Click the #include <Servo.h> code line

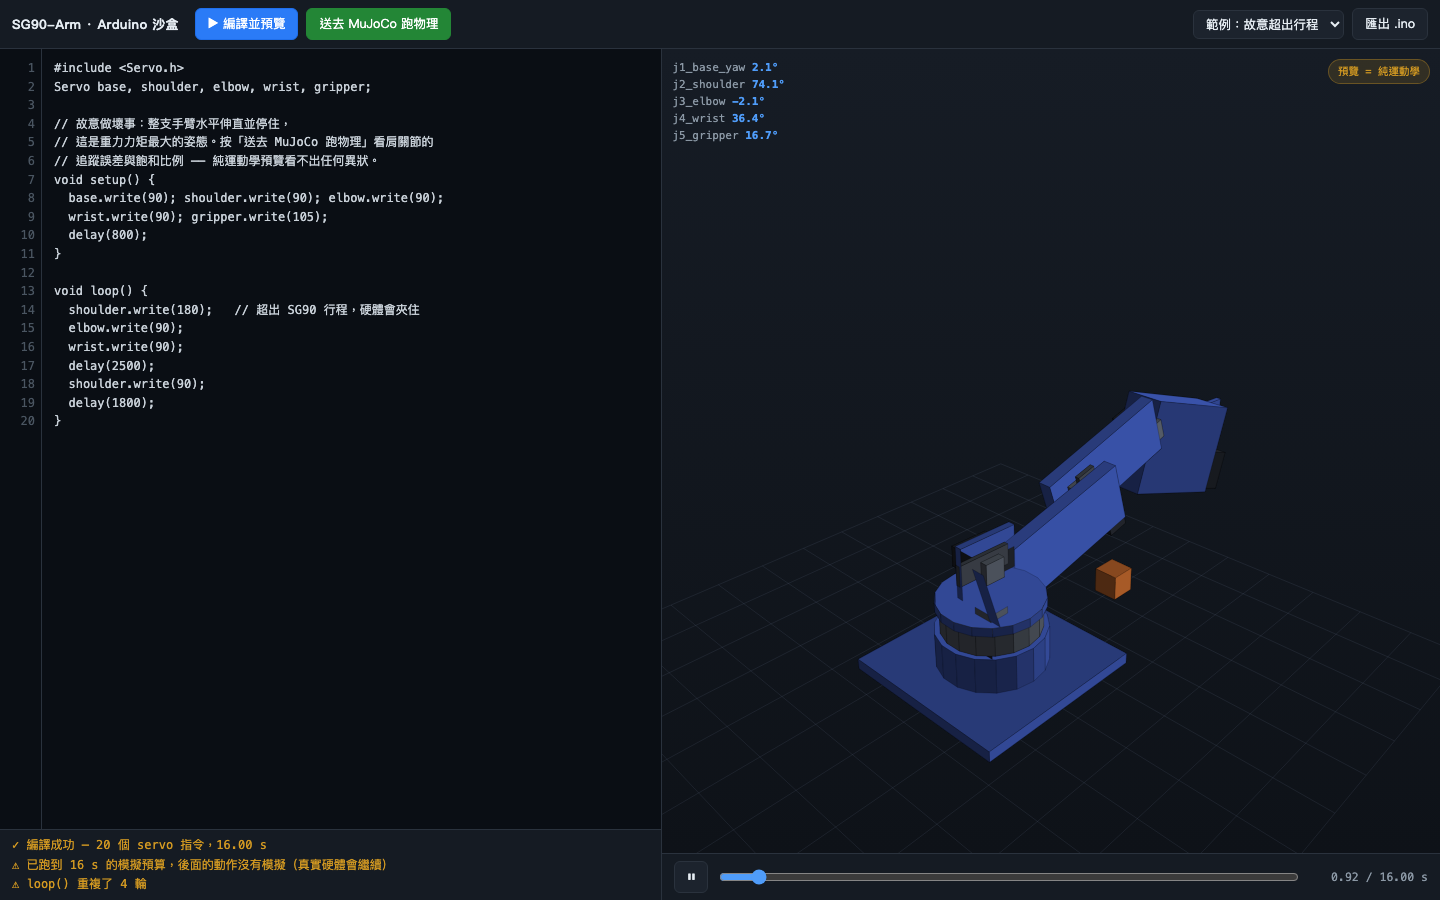[119, 68]
